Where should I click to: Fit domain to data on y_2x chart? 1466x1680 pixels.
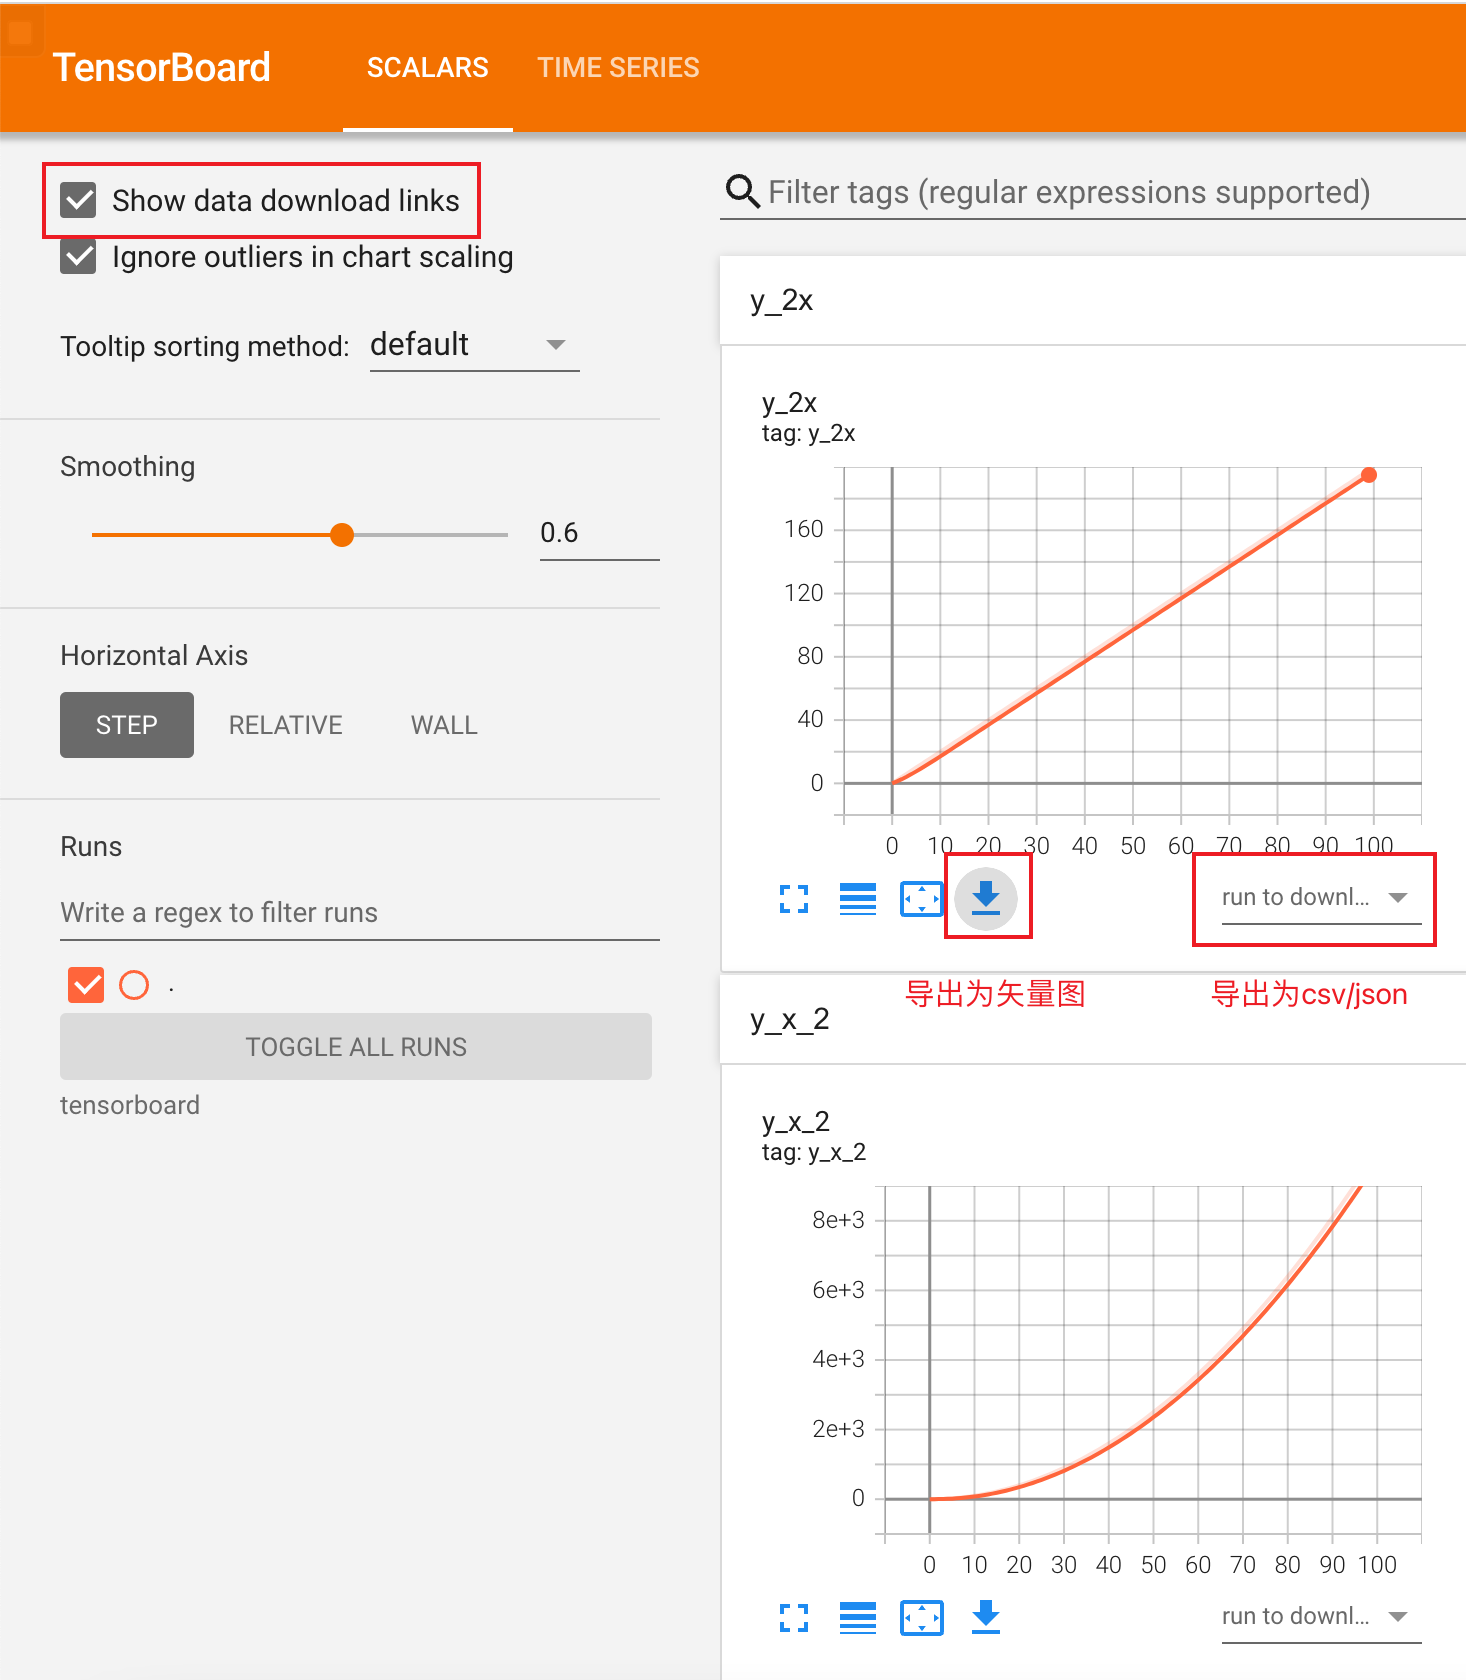point(921,899)
